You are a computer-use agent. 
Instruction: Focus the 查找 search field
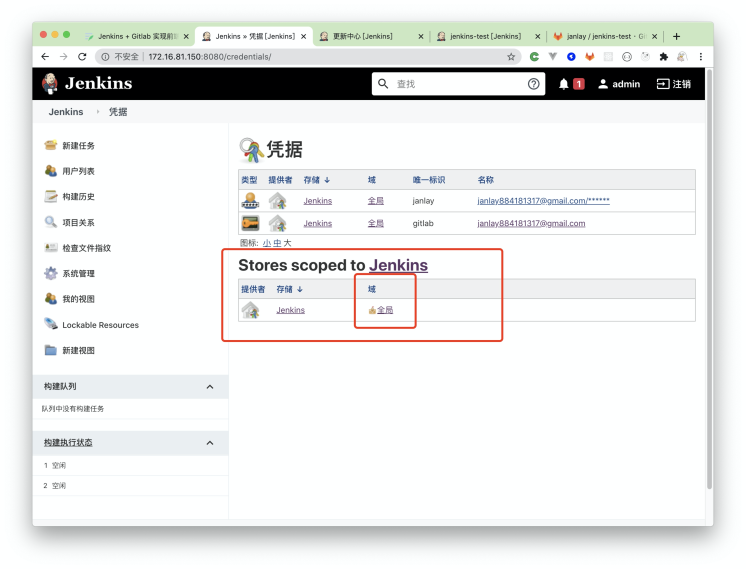pyautogui.click(x=458, y=84)
